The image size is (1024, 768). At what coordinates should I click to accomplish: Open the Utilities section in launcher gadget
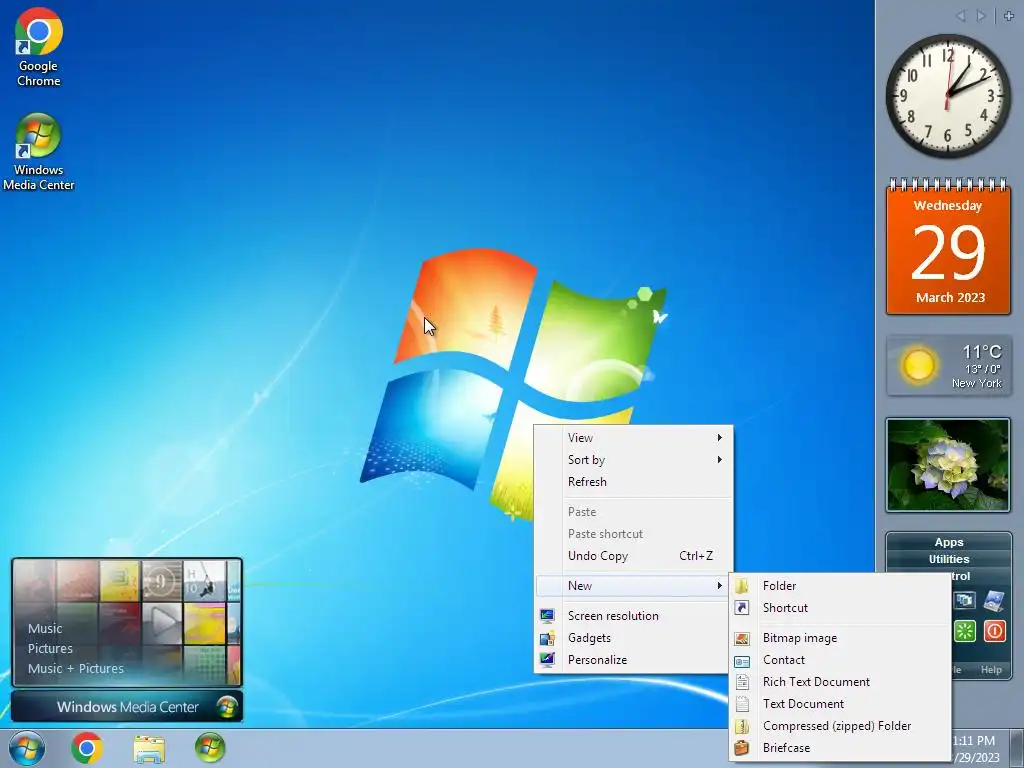click(949, 559)
